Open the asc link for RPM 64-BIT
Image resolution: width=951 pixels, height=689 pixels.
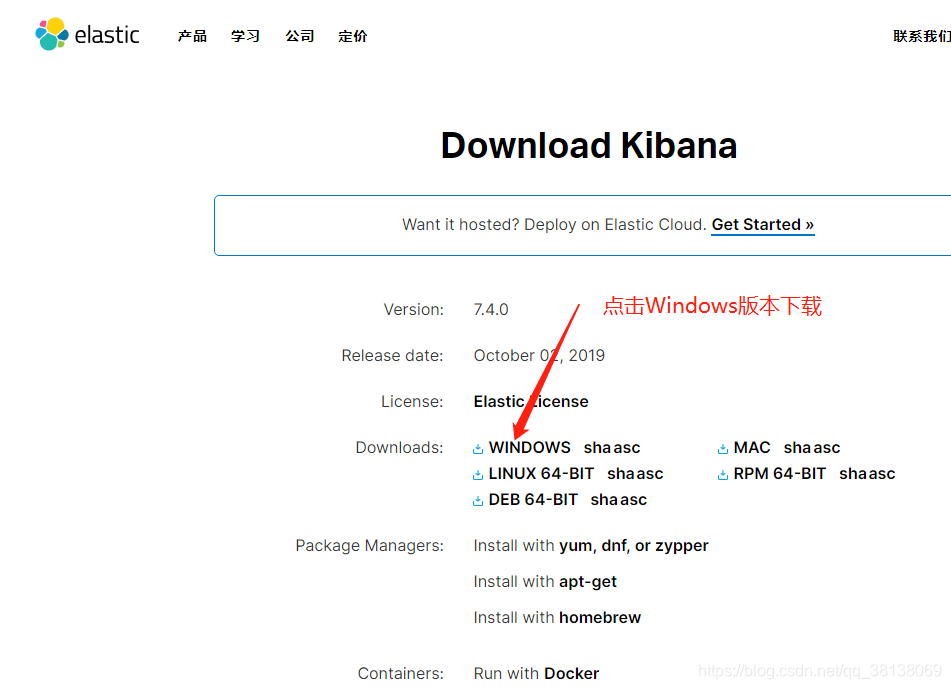(x=880, y=473)
